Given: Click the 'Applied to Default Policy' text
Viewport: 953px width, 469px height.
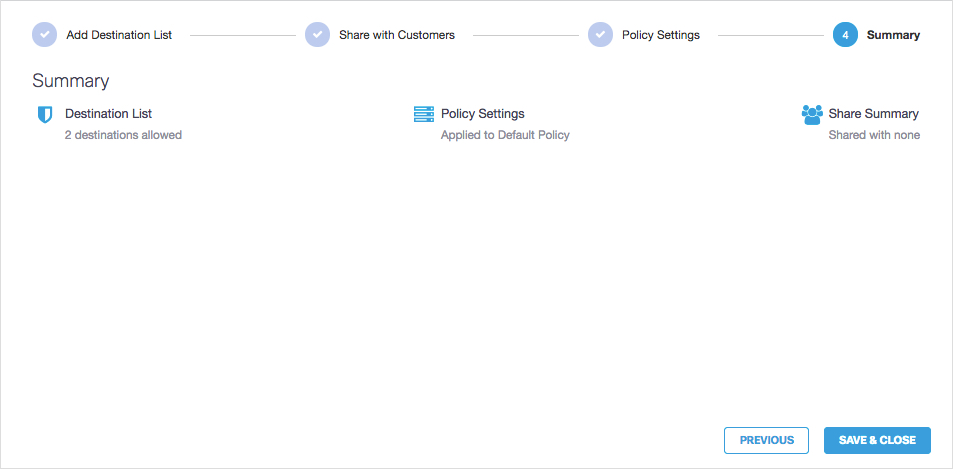Looking at the screenshot, I should tap(505, 135).
